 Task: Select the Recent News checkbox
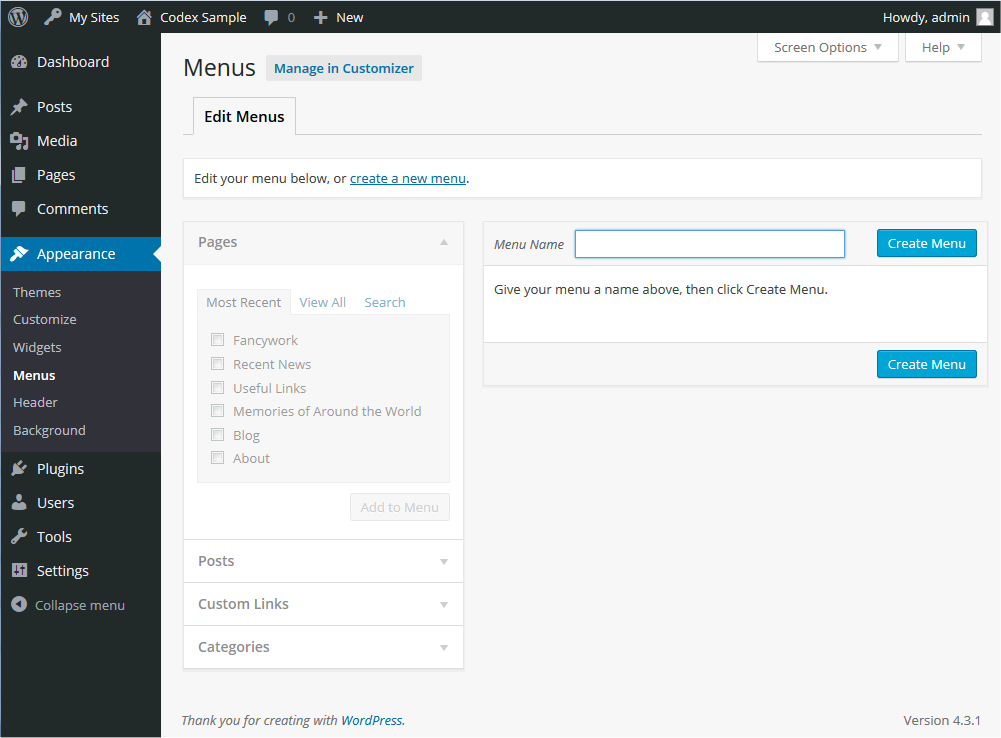217,363
